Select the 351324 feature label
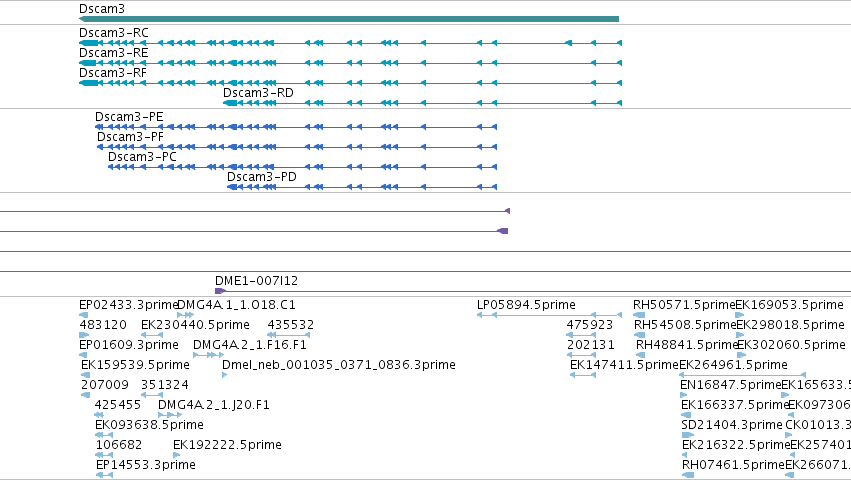The width and height of the screenshot is (851, 480). coord(164,385)
